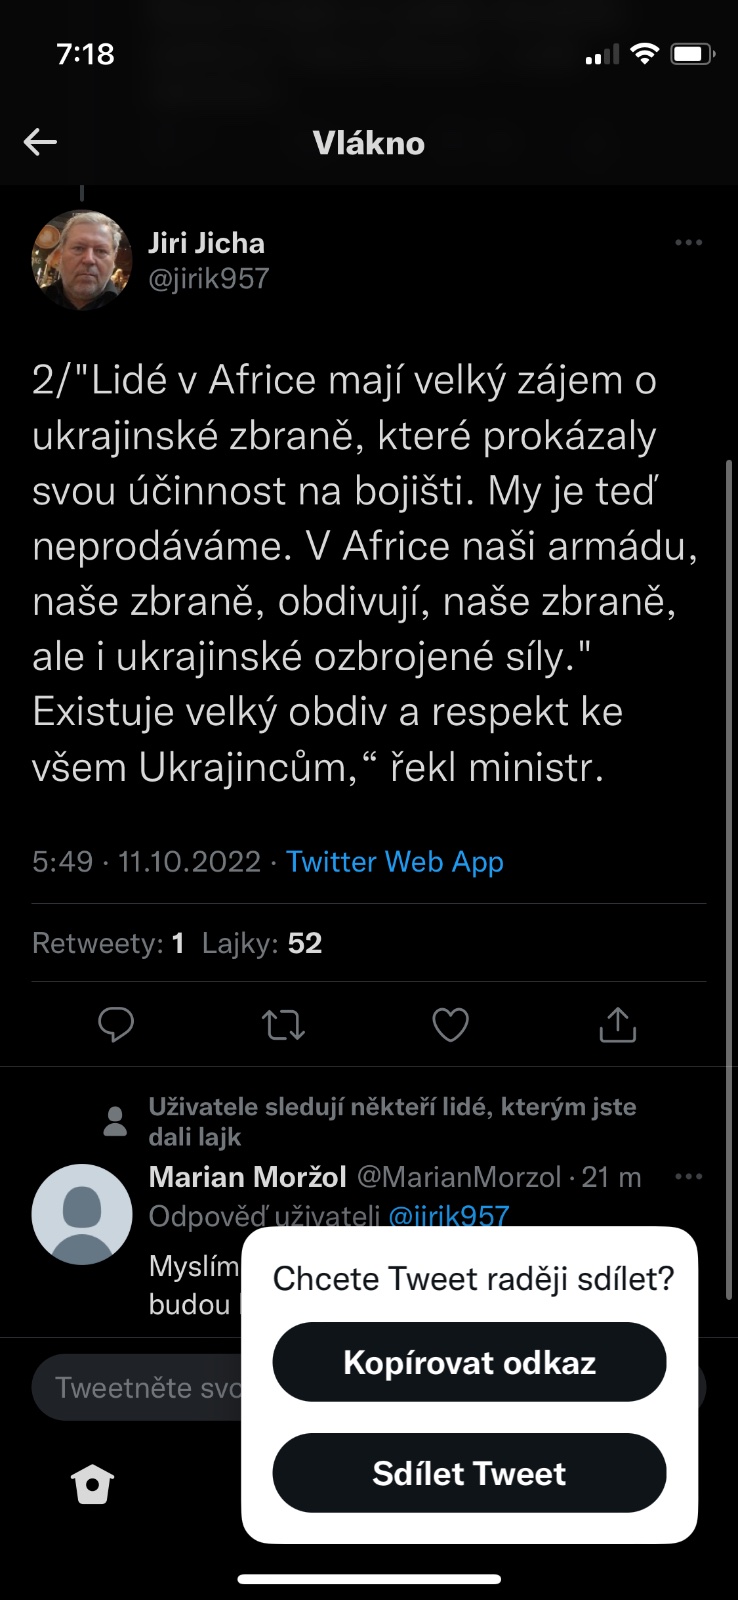Tap Marian Moržol's default avatar
This screenshot has width=738, height=1600.
pyautogui.click(x=82, y=1214)
